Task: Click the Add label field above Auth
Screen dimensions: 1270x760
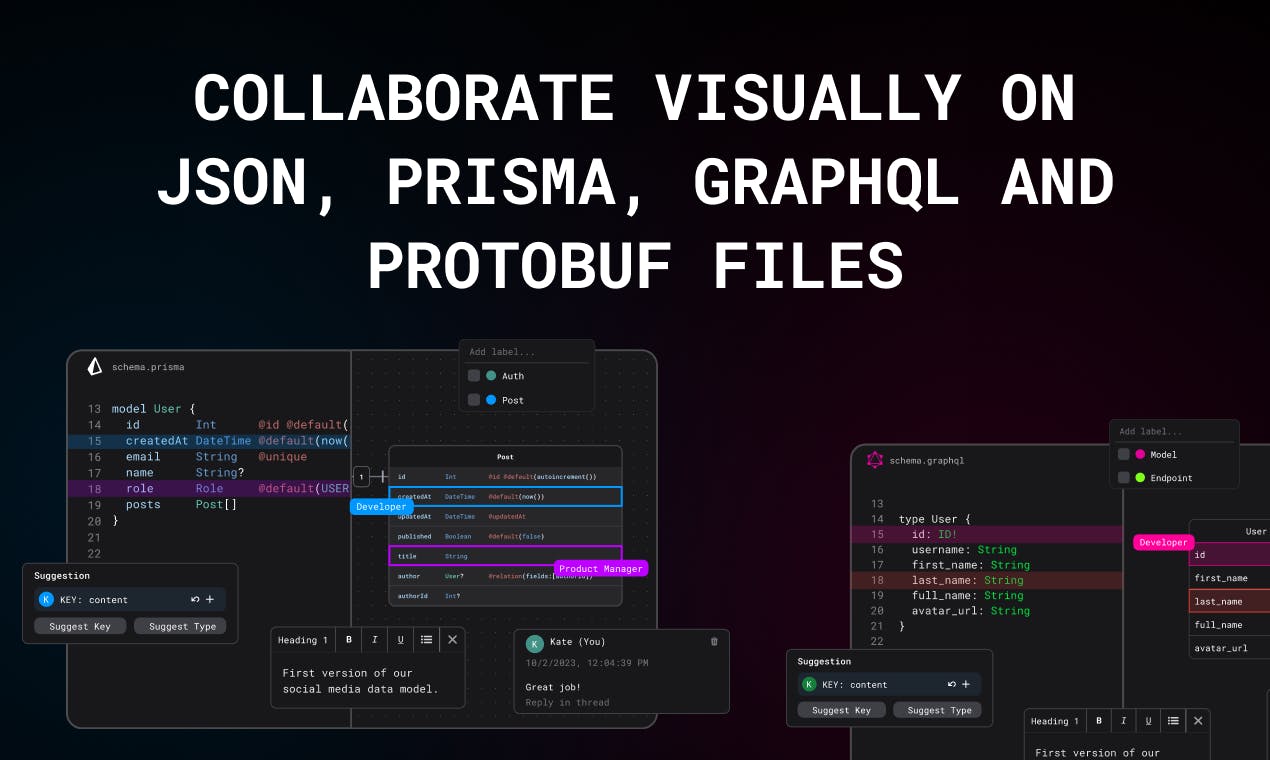Action: [527, 352]
